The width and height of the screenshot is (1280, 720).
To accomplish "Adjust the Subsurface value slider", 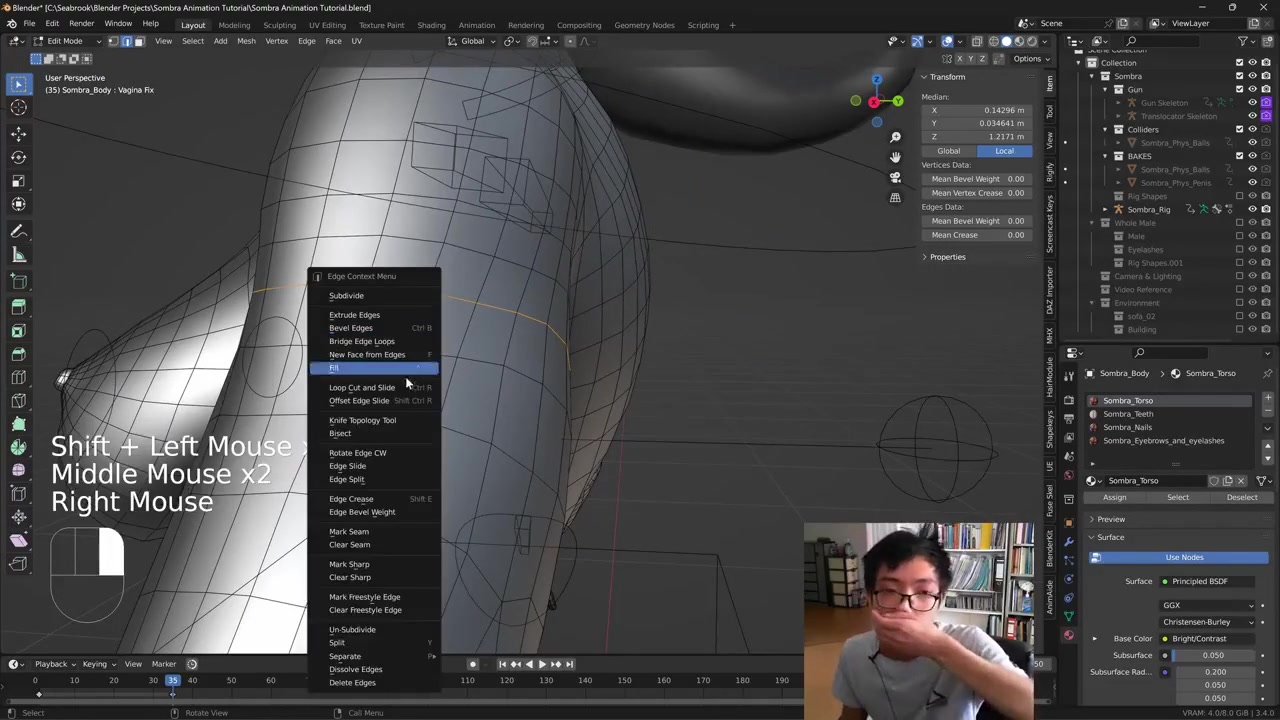I will pos(1212,655).
